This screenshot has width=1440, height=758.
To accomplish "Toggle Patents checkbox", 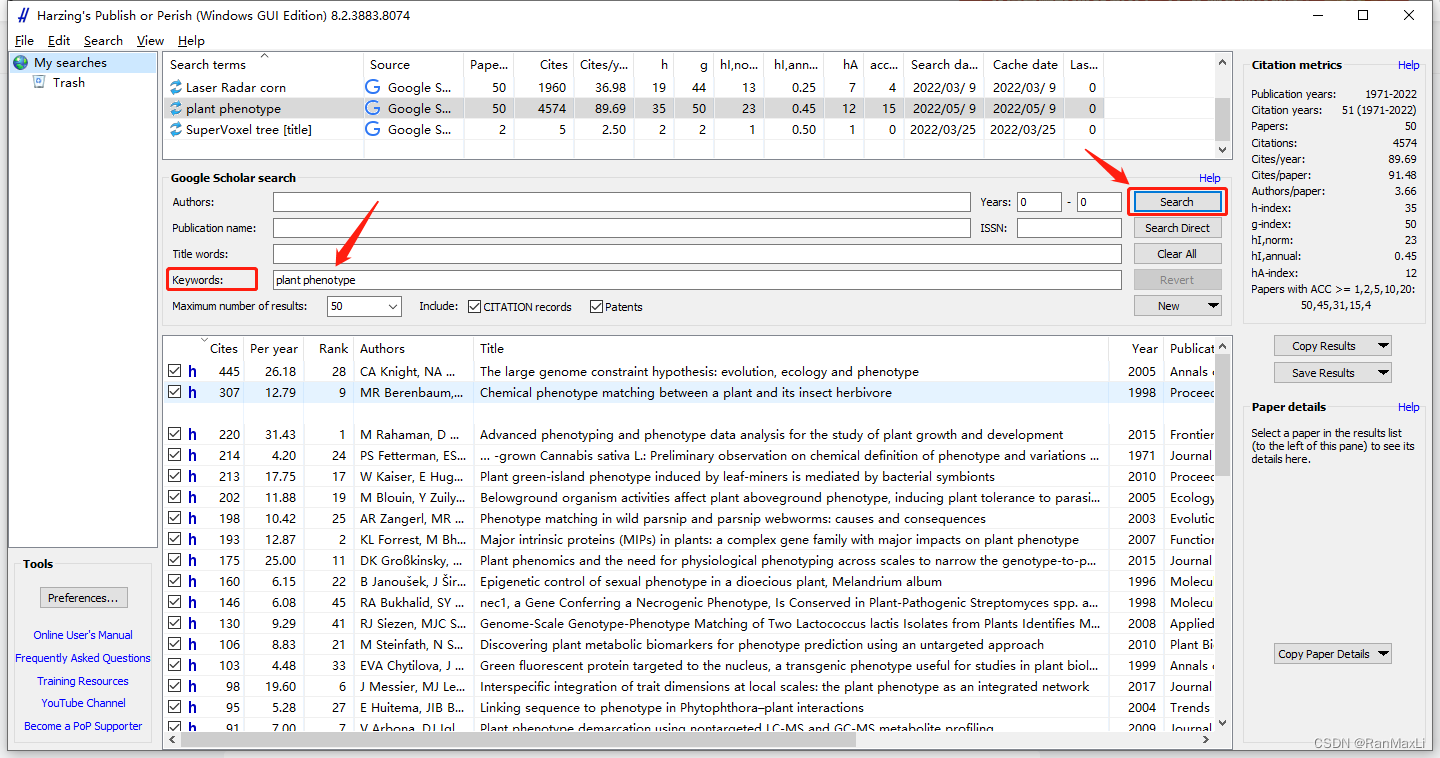I will coord(597,307).
